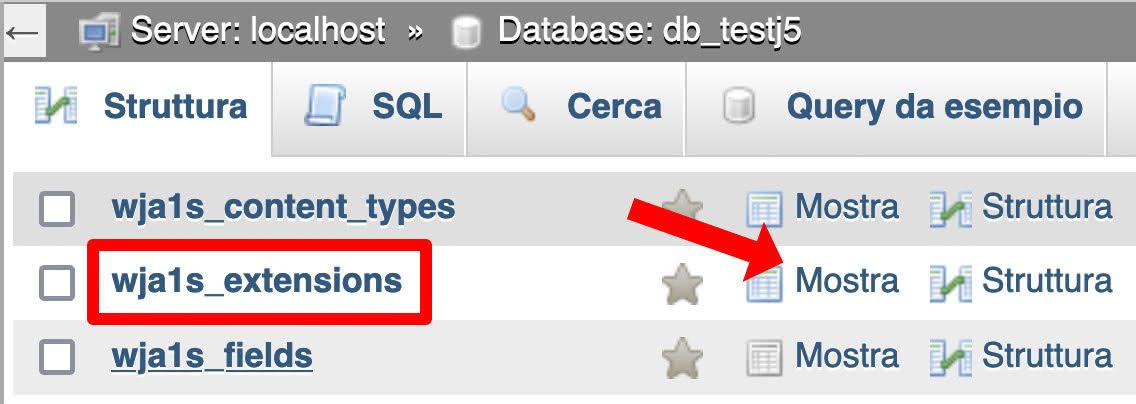Star the wja1s_fields table
This screenshot has width=1136, height=404.
click(x=682, y=357)
